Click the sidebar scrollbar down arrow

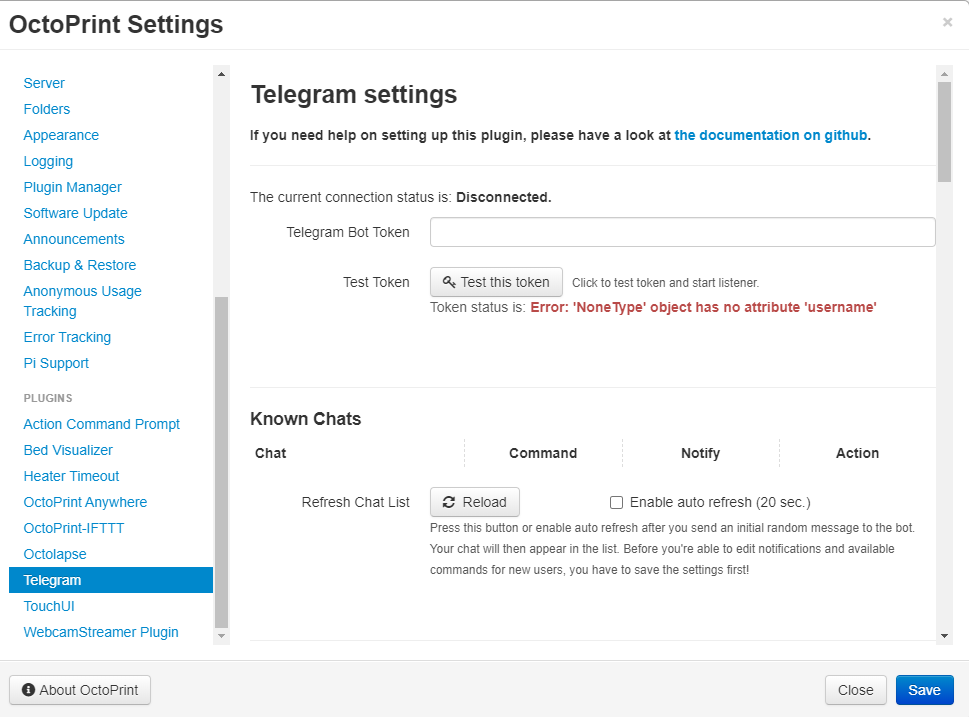point(221,636)
